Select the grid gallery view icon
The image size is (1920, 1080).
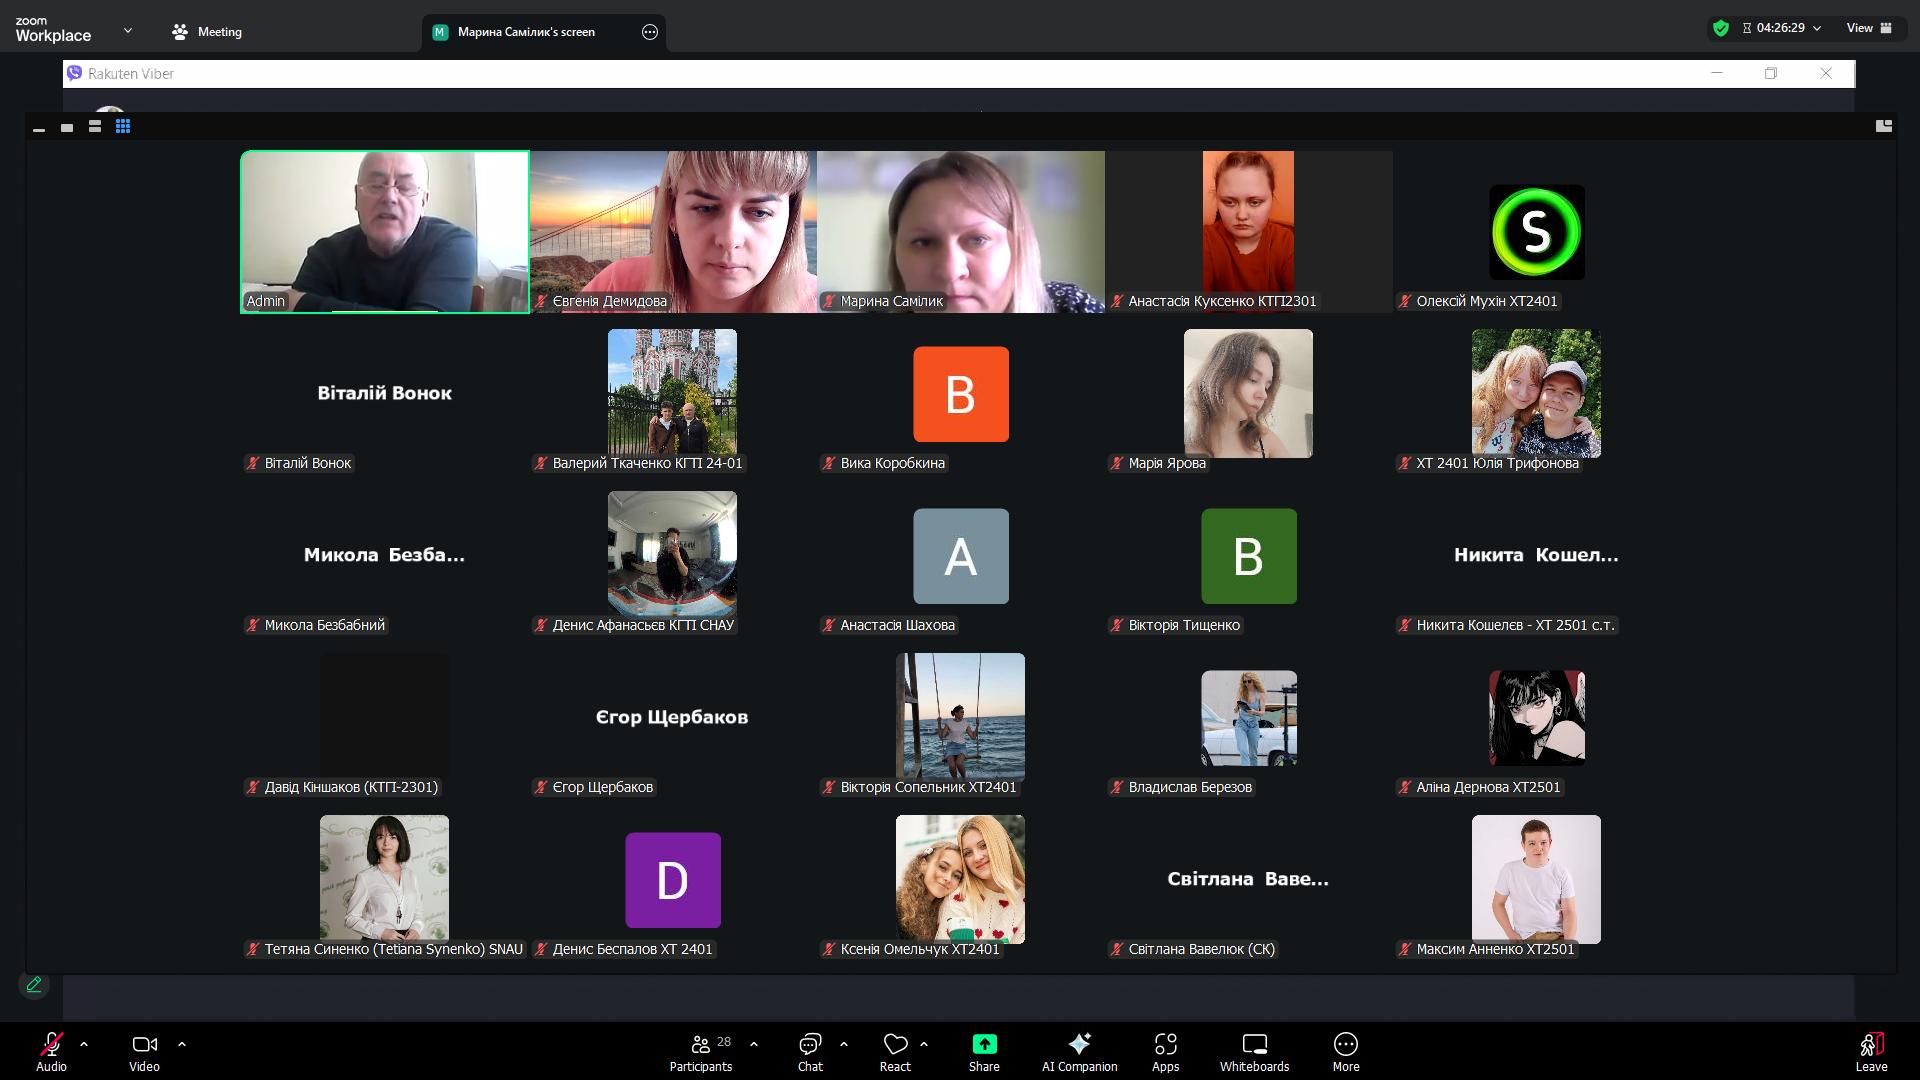pyautogui.click(x=123, y=127)
